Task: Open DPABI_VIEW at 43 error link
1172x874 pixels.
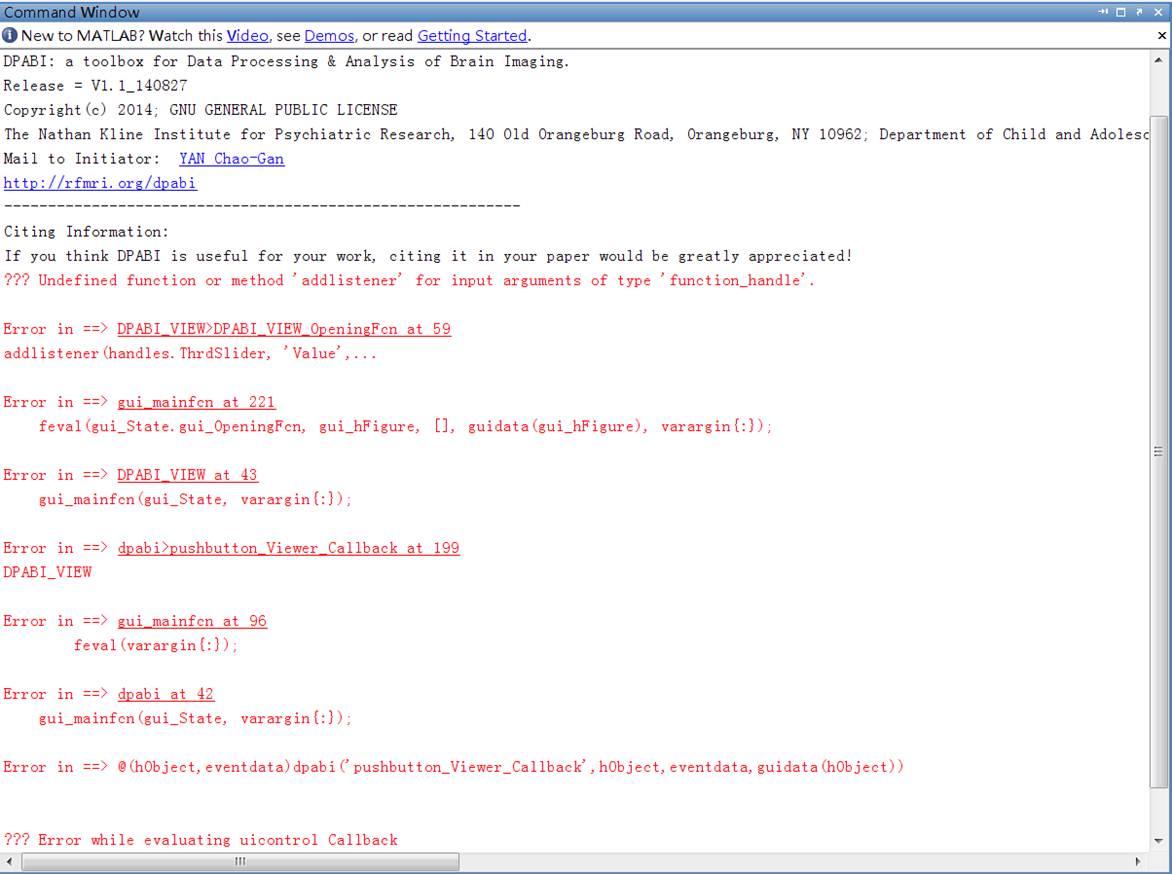Action: (x=187, y=475)
